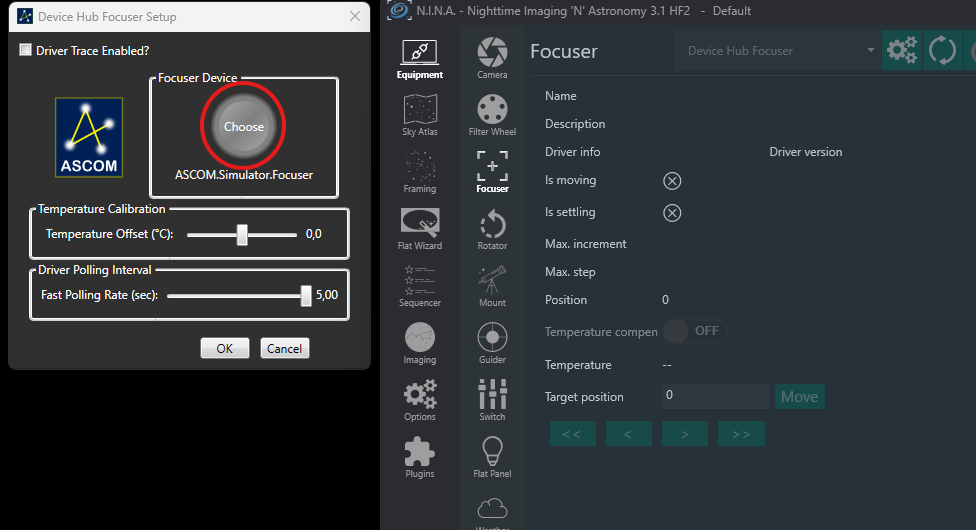Click the N.I.N.A. app icon in title bar
The image size is (976, 530).
pyautogui.click(x=399, y=11)
